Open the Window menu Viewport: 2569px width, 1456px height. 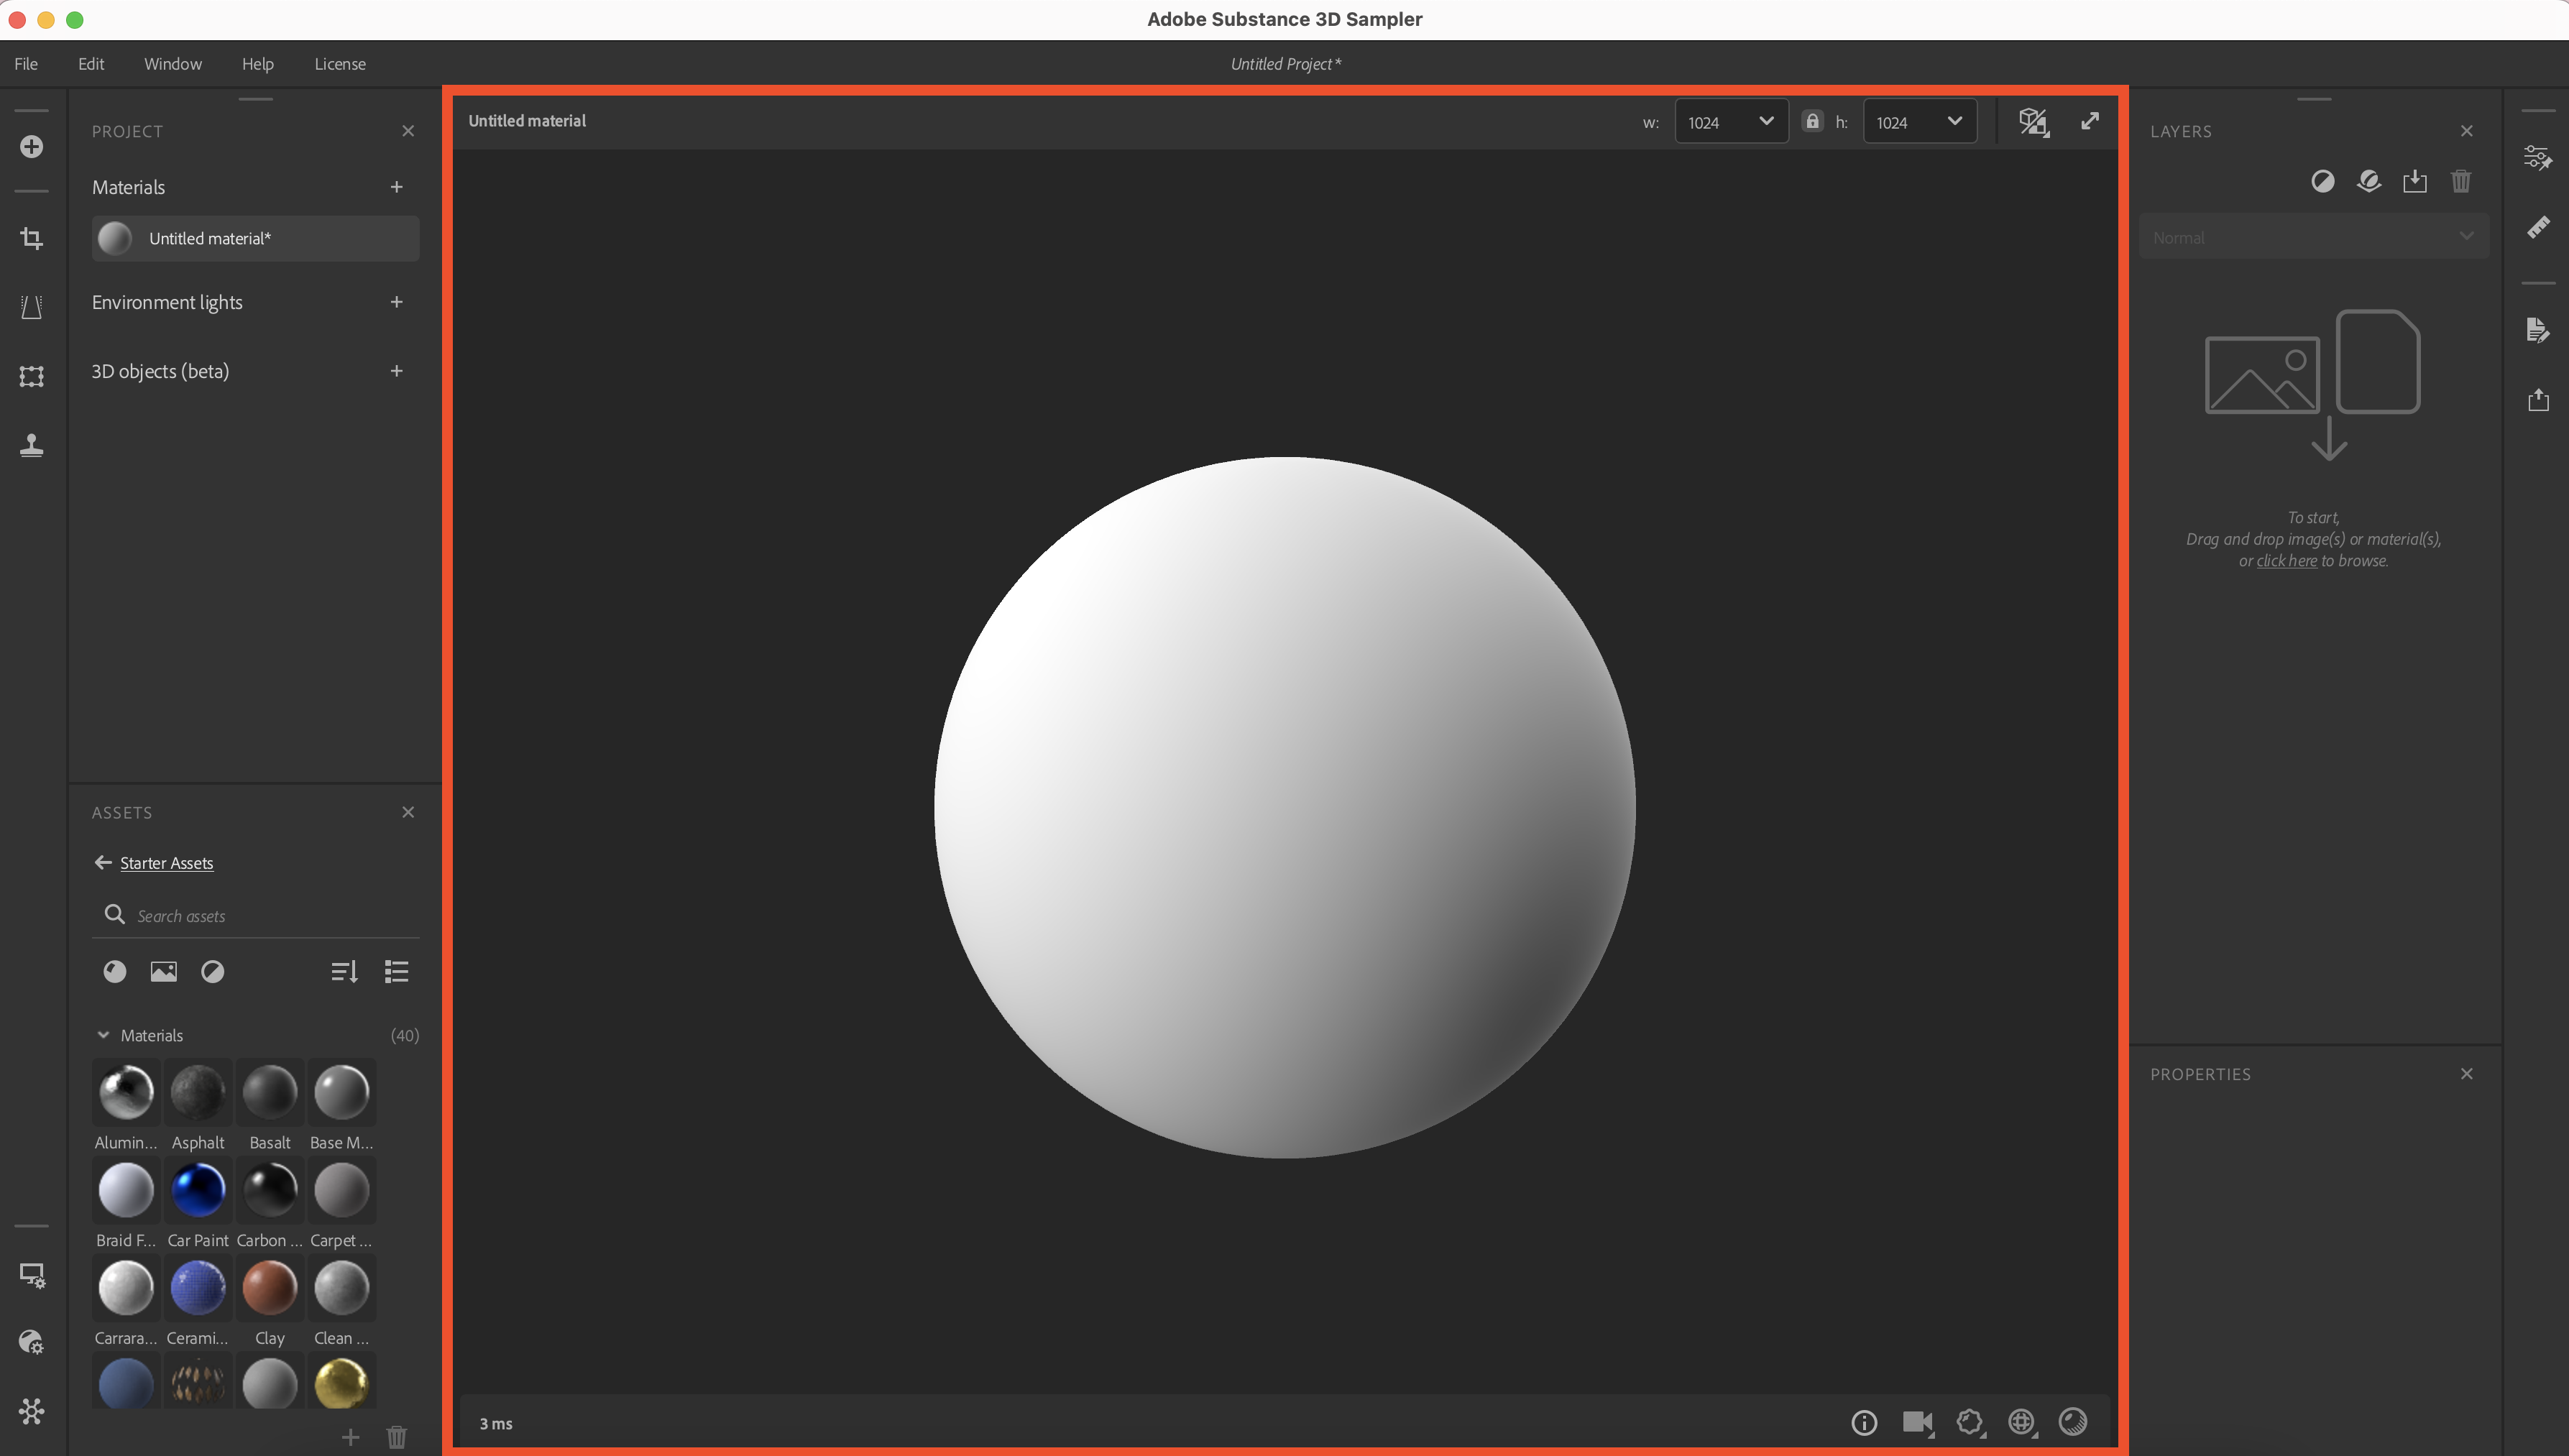pyautogui.click(x=172, y=64)
